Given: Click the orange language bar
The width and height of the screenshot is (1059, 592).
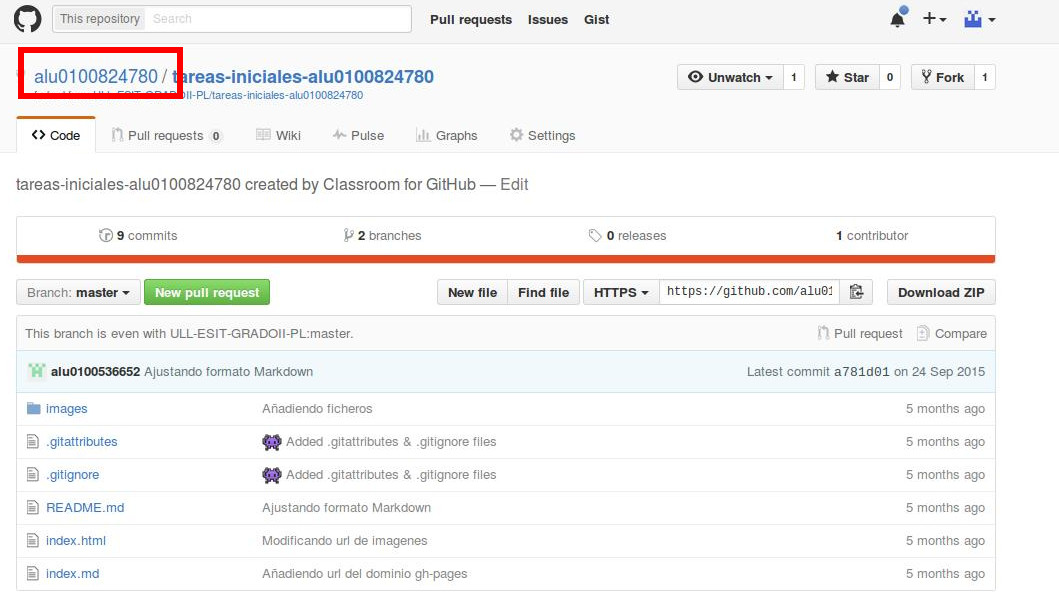Looking at the screenshot, I should (506, 259).
